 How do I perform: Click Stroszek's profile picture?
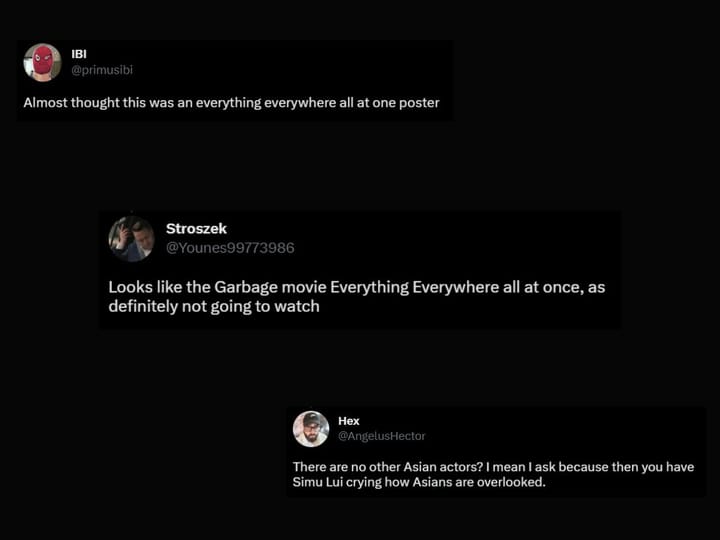(131, 239)
